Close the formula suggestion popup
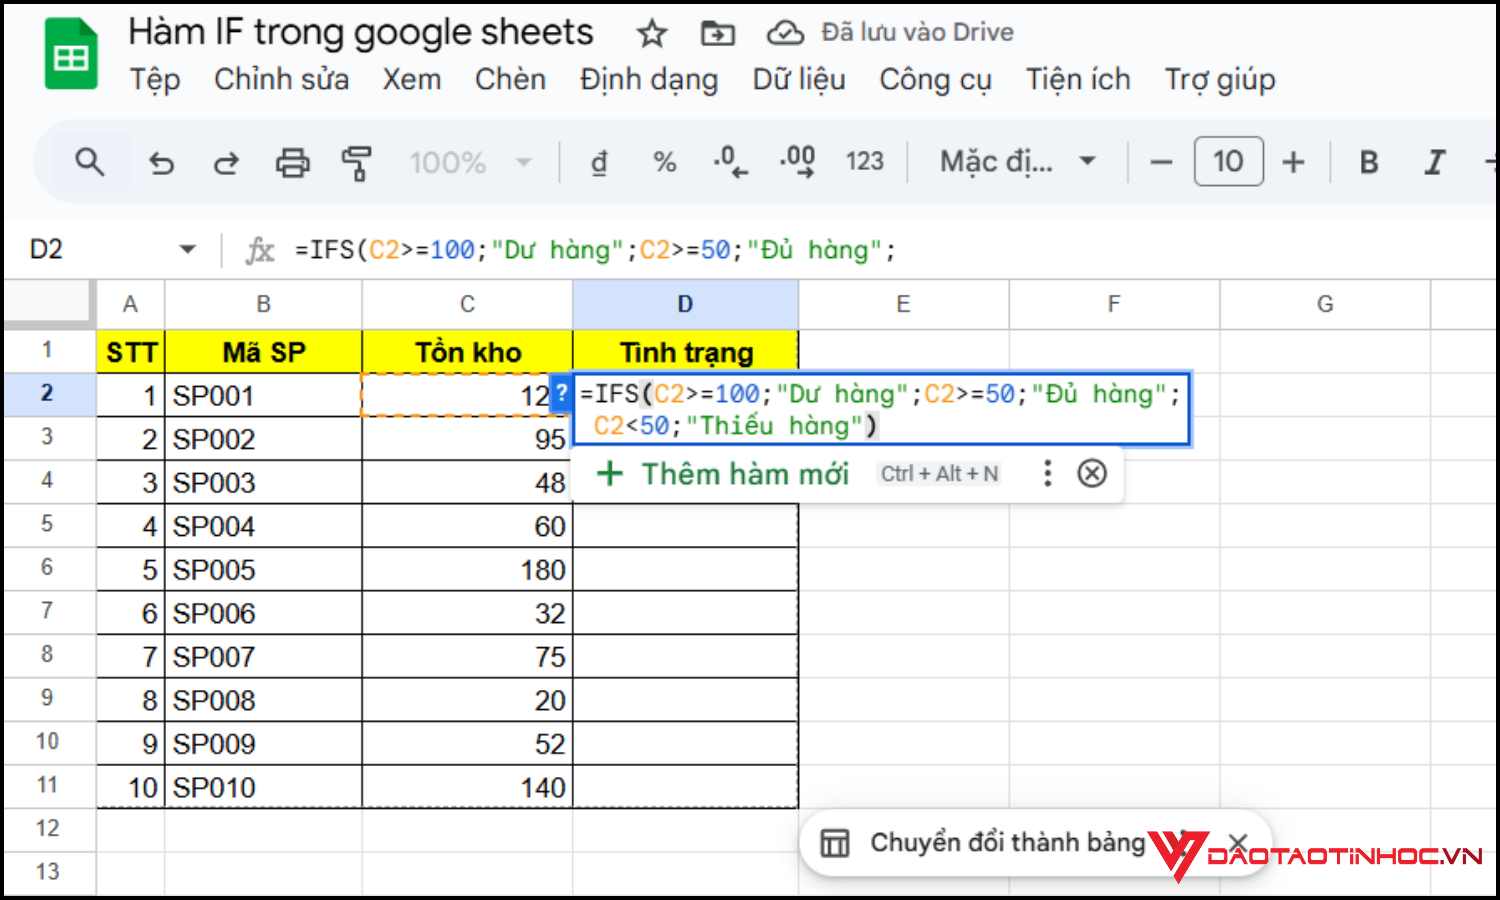The width and height of the screenshot is (1500, 900). coord(1092,473)
